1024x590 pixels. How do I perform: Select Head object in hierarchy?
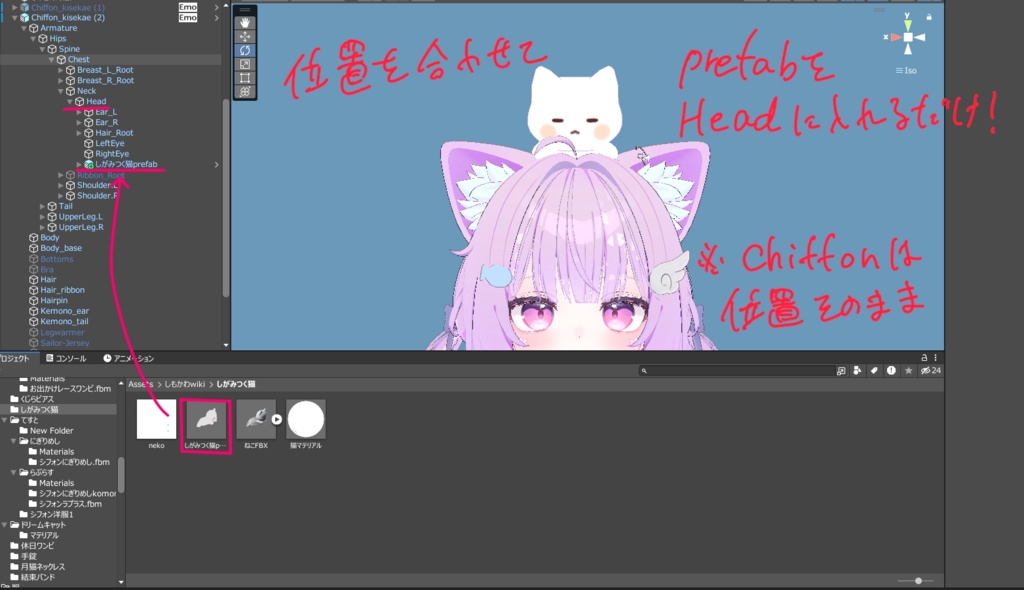coord(95,101)
